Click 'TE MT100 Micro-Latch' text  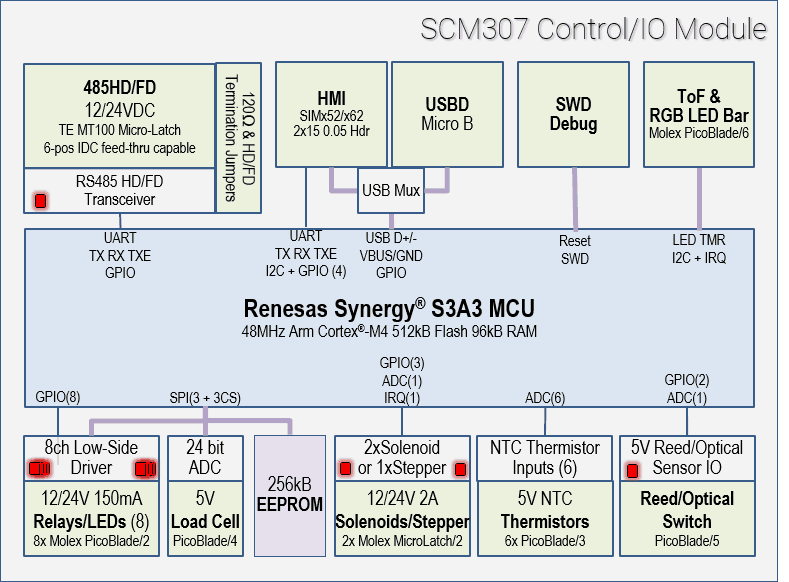coord(120,130)
